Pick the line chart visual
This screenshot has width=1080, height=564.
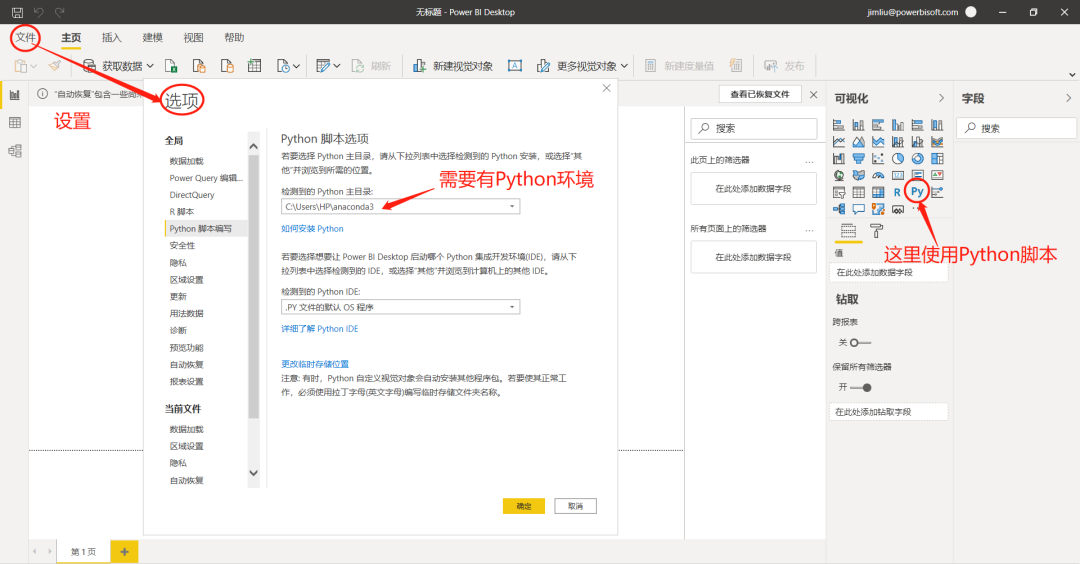[x=839, y=142]
